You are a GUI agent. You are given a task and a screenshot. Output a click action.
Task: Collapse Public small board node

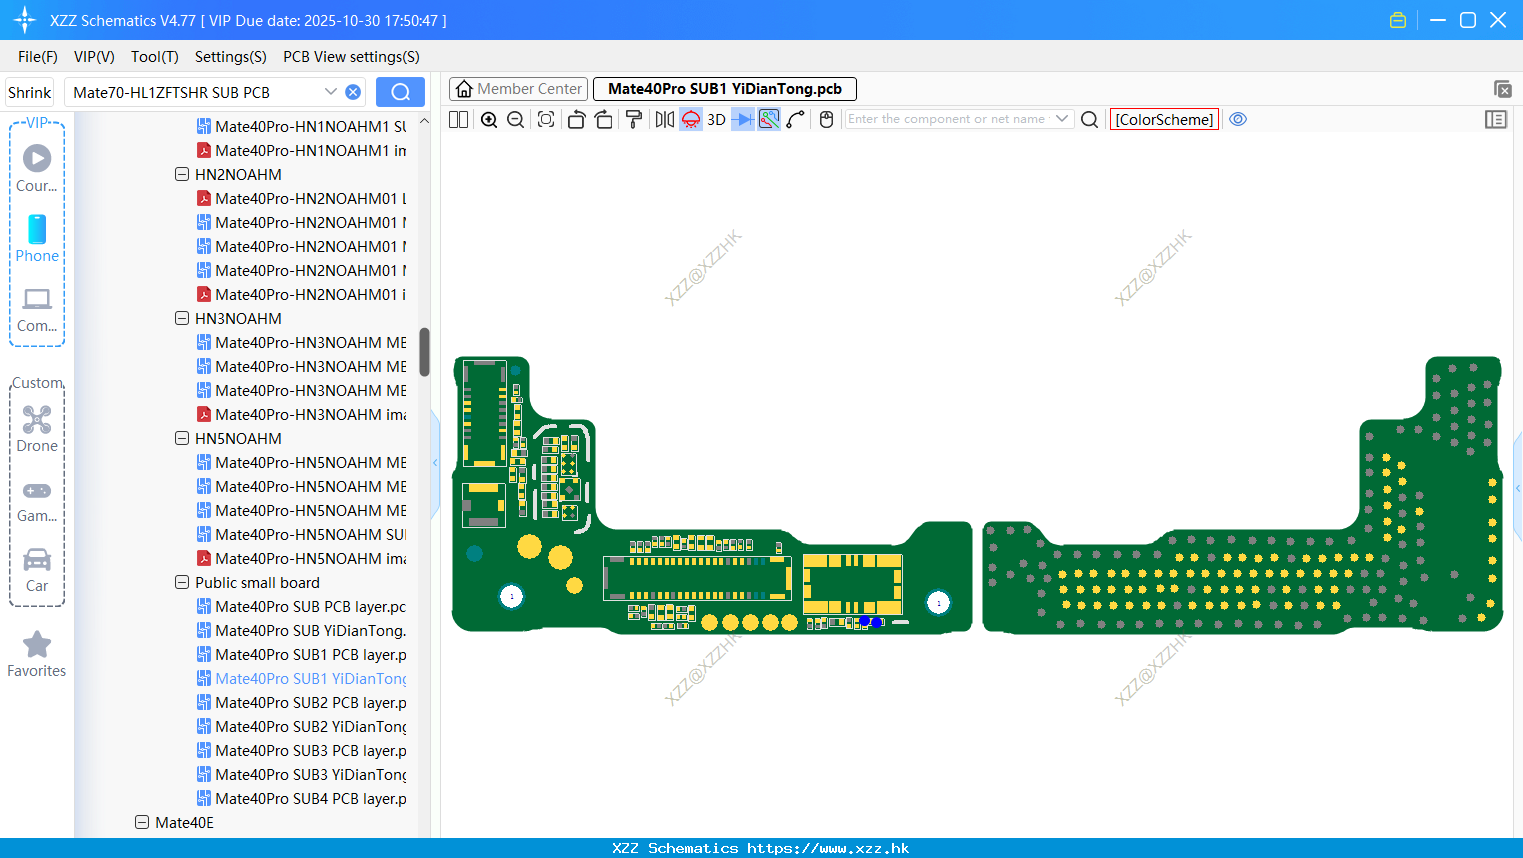pyautogui.click(x=182, y=582)
